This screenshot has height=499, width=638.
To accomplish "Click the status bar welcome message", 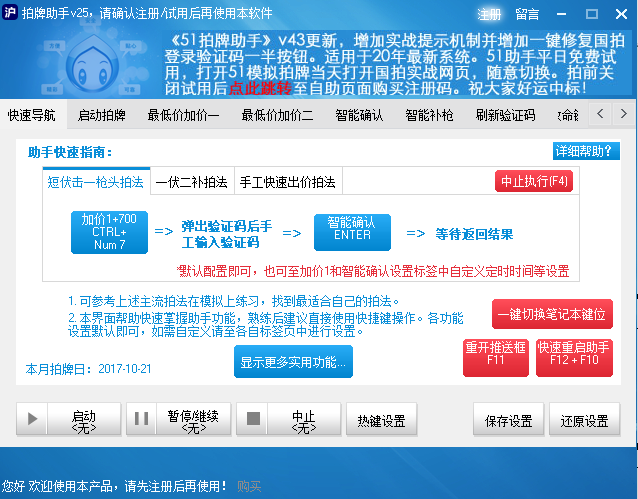I will 114,486.
